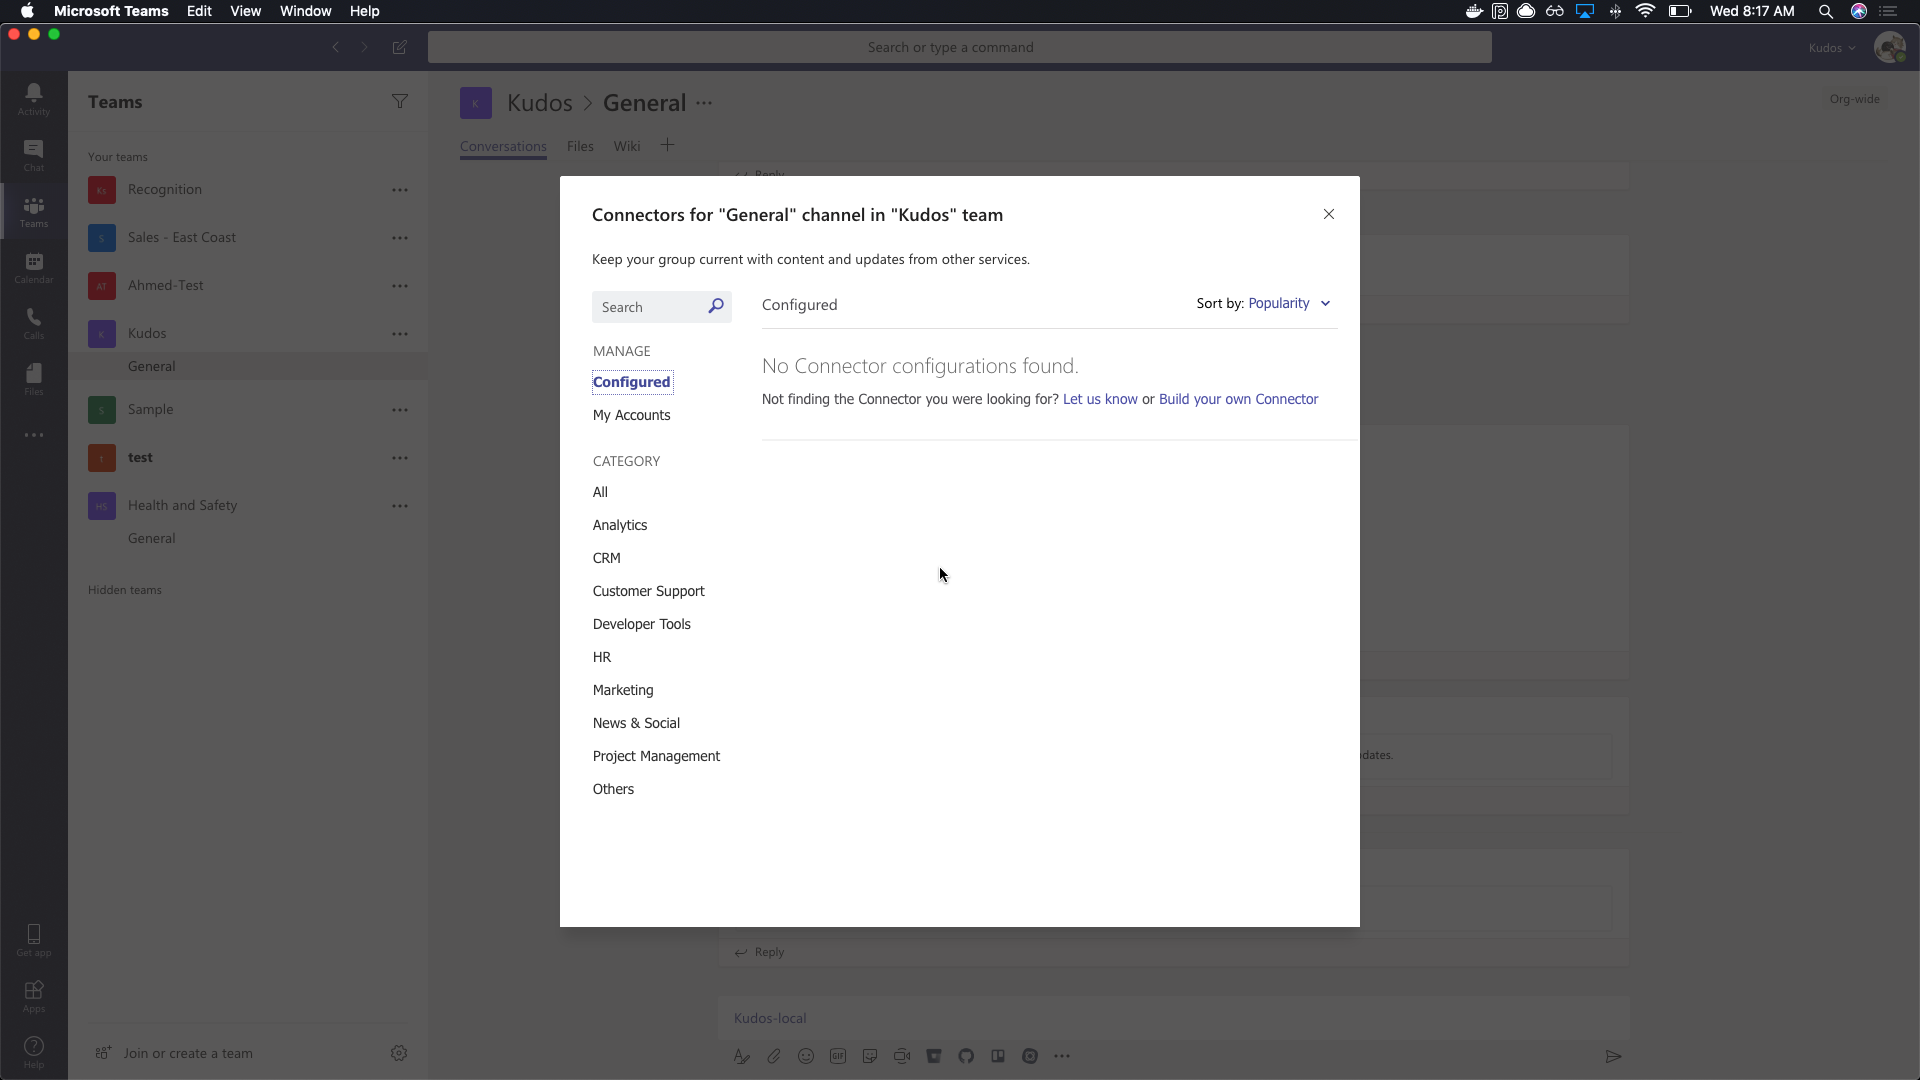Open Spotlight search in macOS menu bar

pos(1825,11)
